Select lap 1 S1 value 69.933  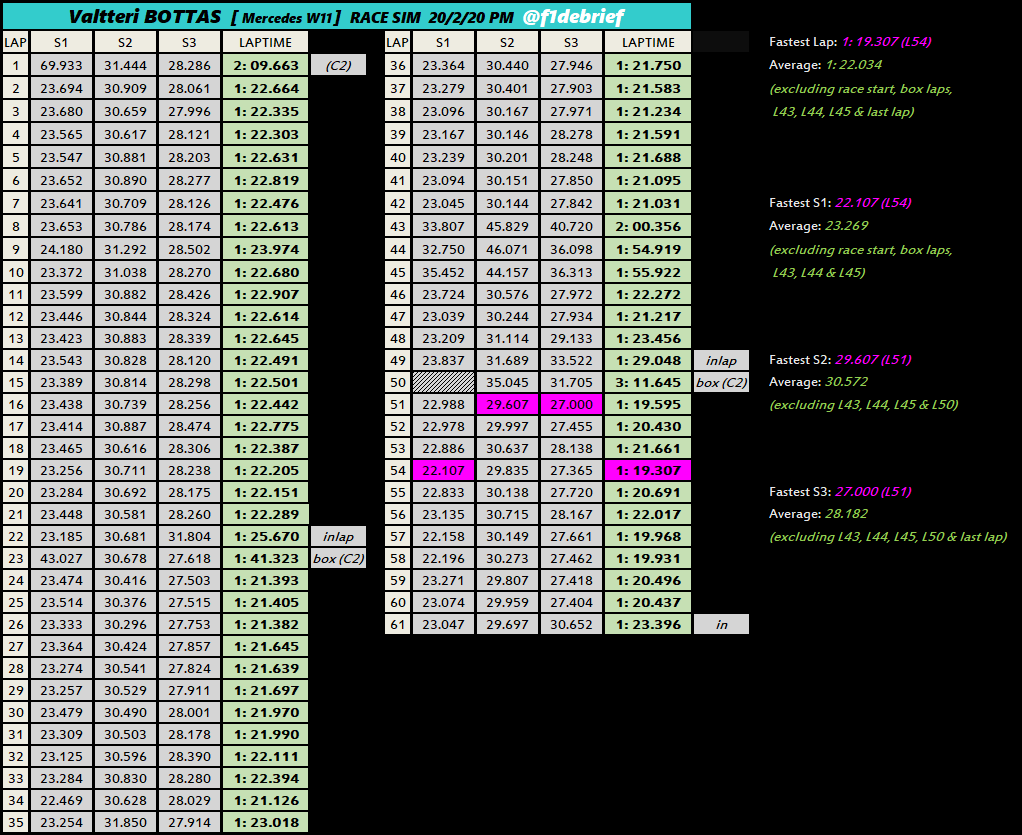(61, 65)
